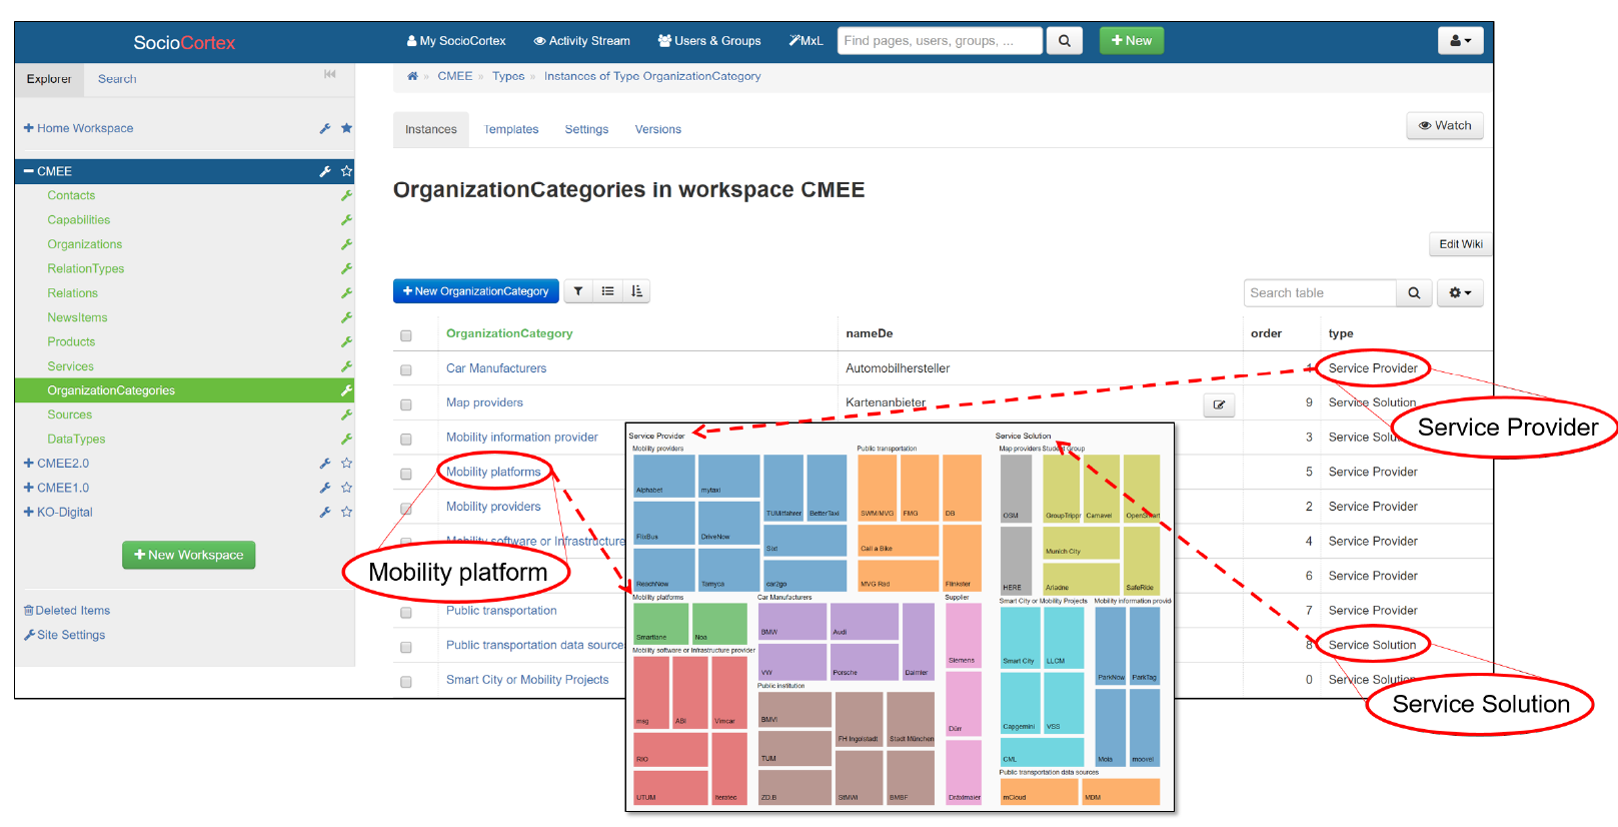Open Deleted Items in sidebar
The height and width of the screenshot is (827, 1618).
67,610
